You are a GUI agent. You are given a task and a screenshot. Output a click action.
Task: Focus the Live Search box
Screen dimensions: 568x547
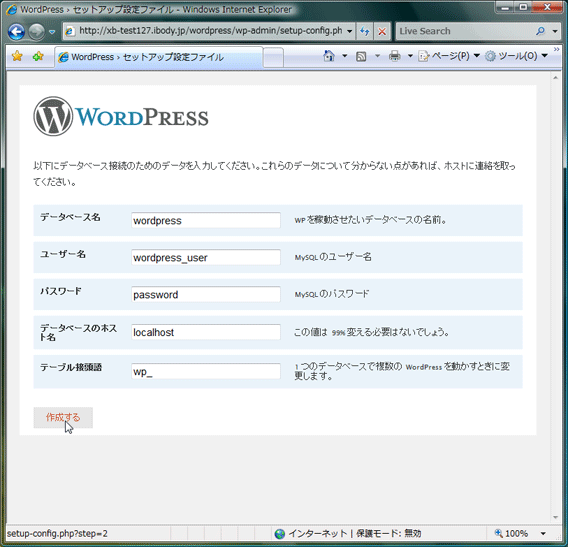[x=465, y=31]
